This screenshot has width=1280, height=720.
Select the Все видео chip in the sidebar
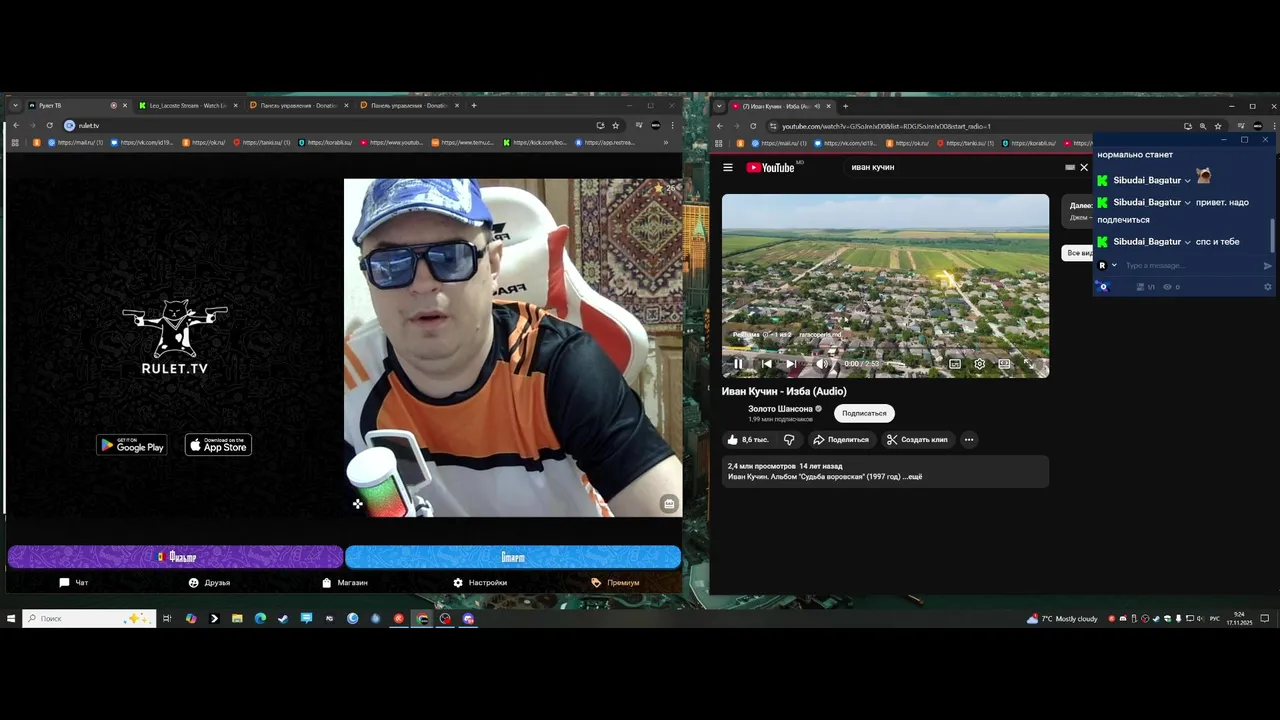point(1077,253)
